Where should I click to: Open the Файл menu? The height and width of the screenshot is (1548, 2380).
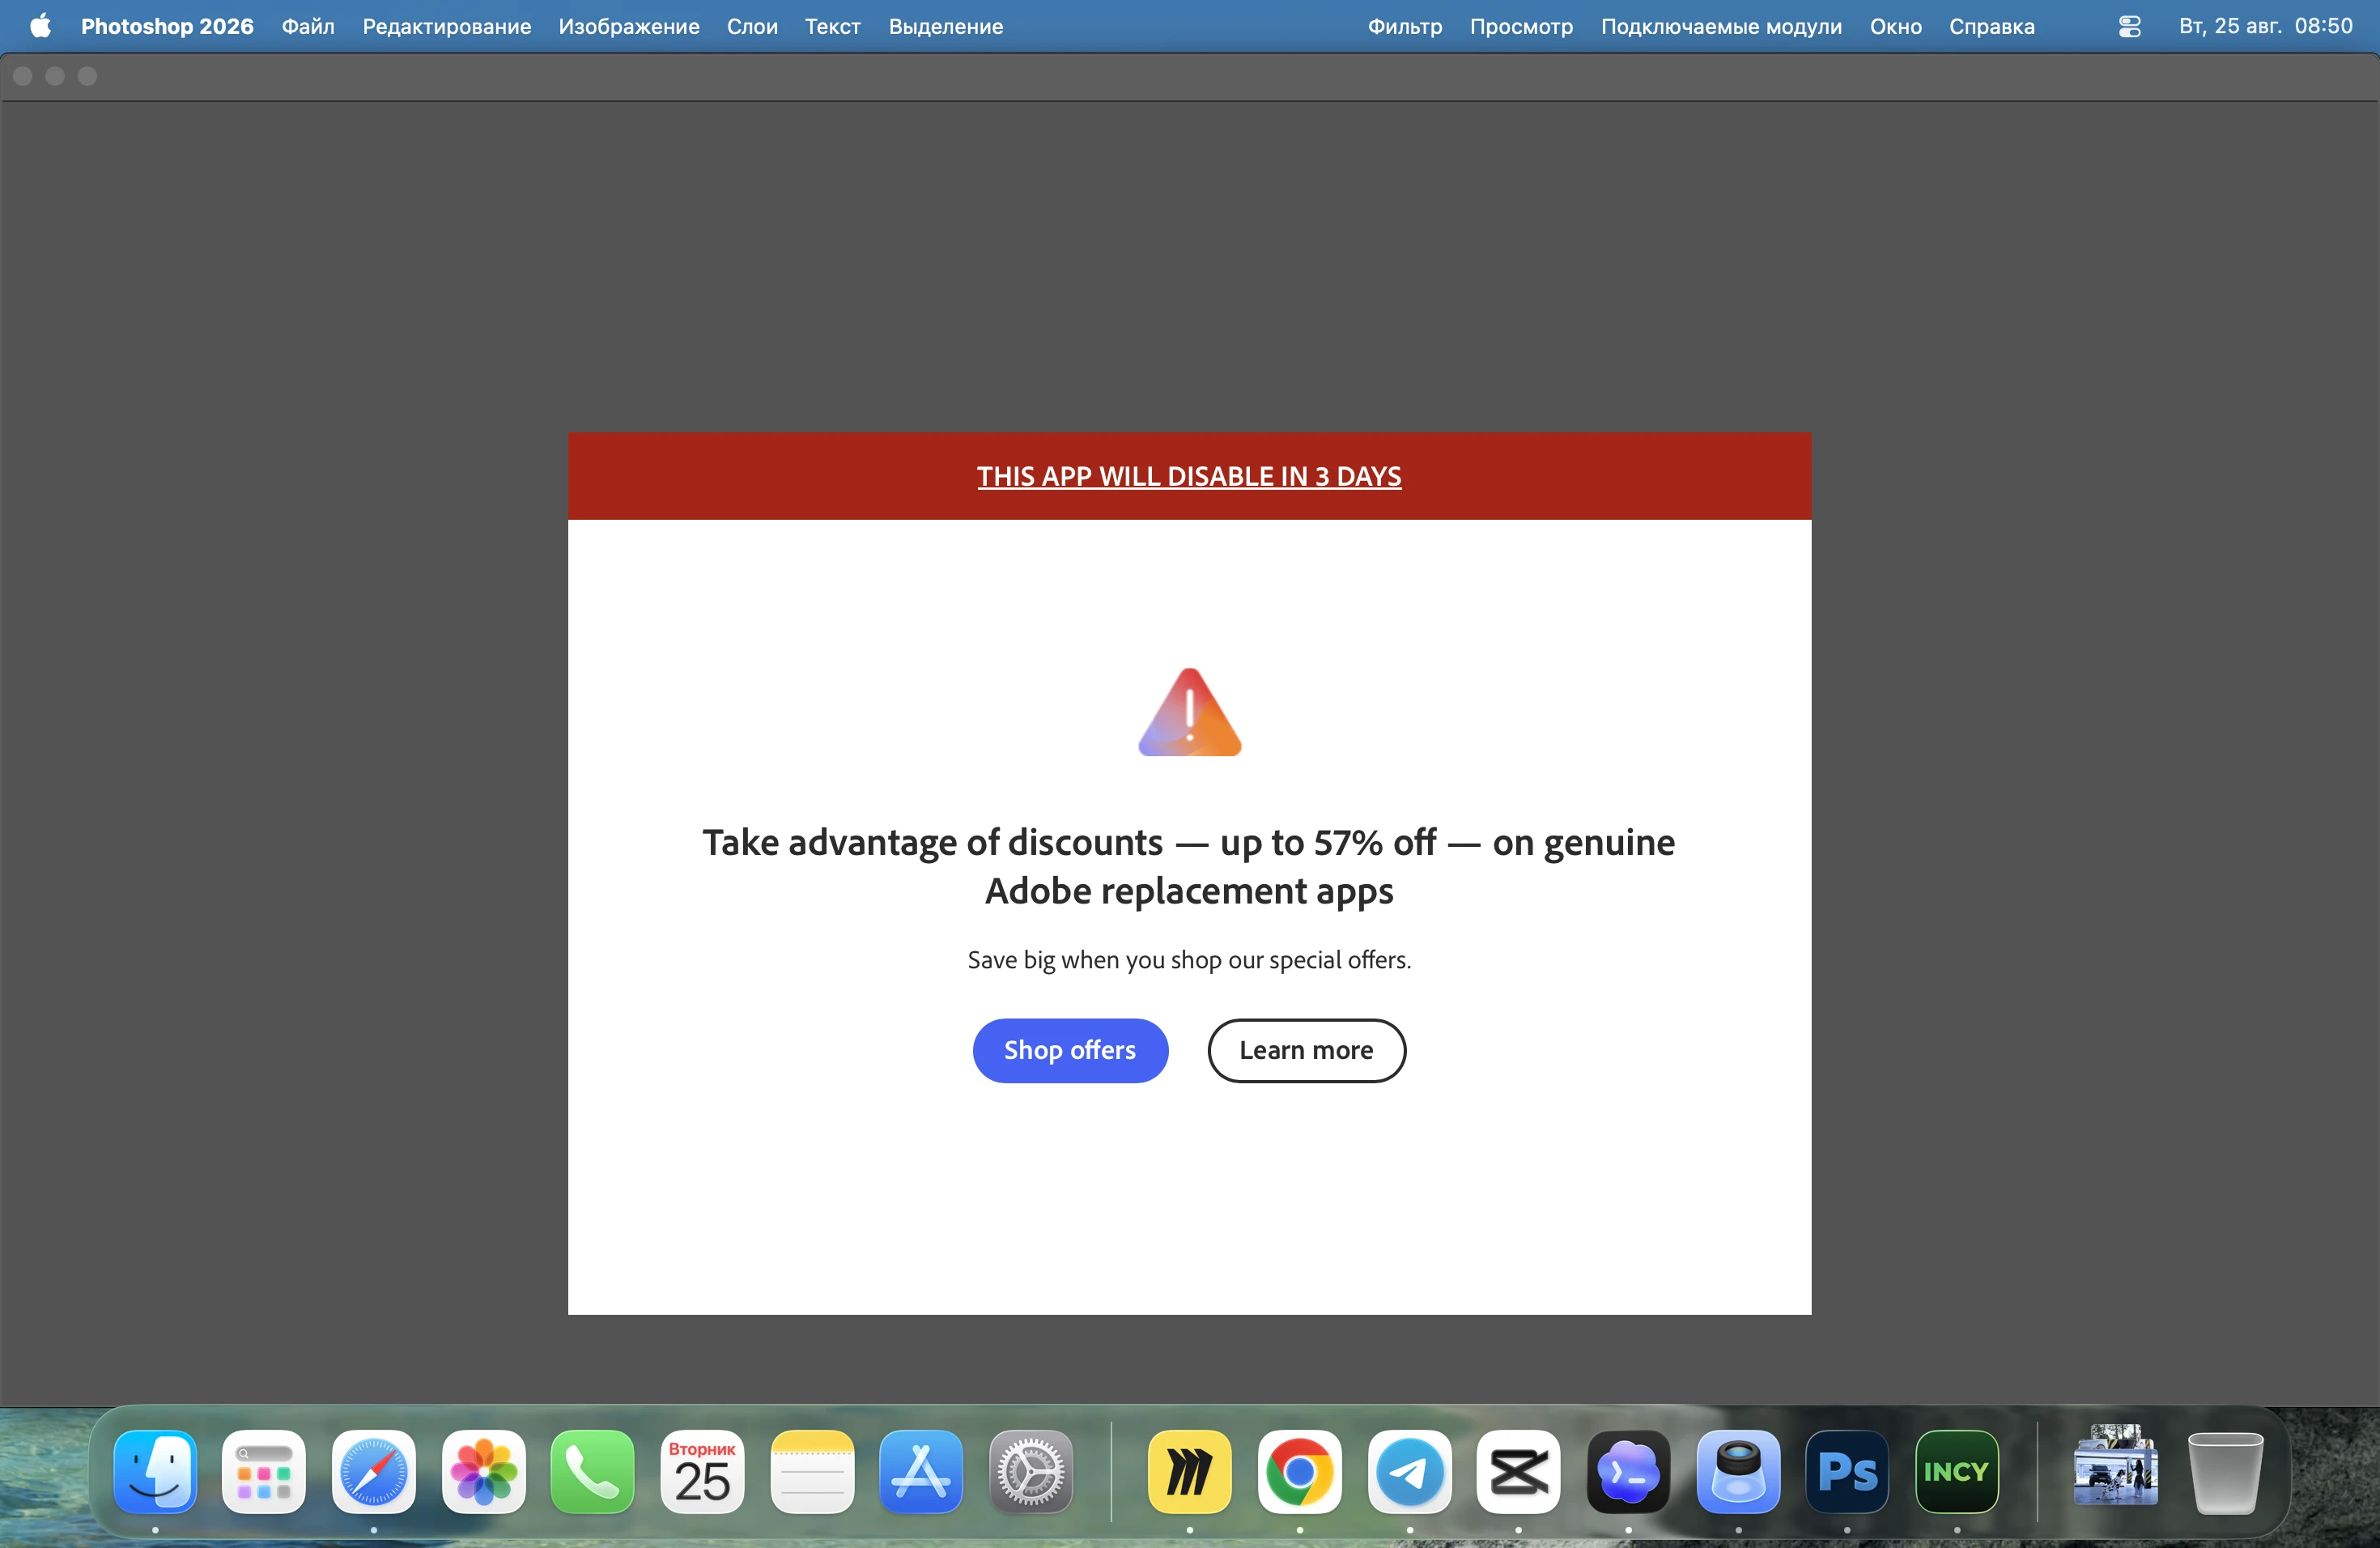308,26
